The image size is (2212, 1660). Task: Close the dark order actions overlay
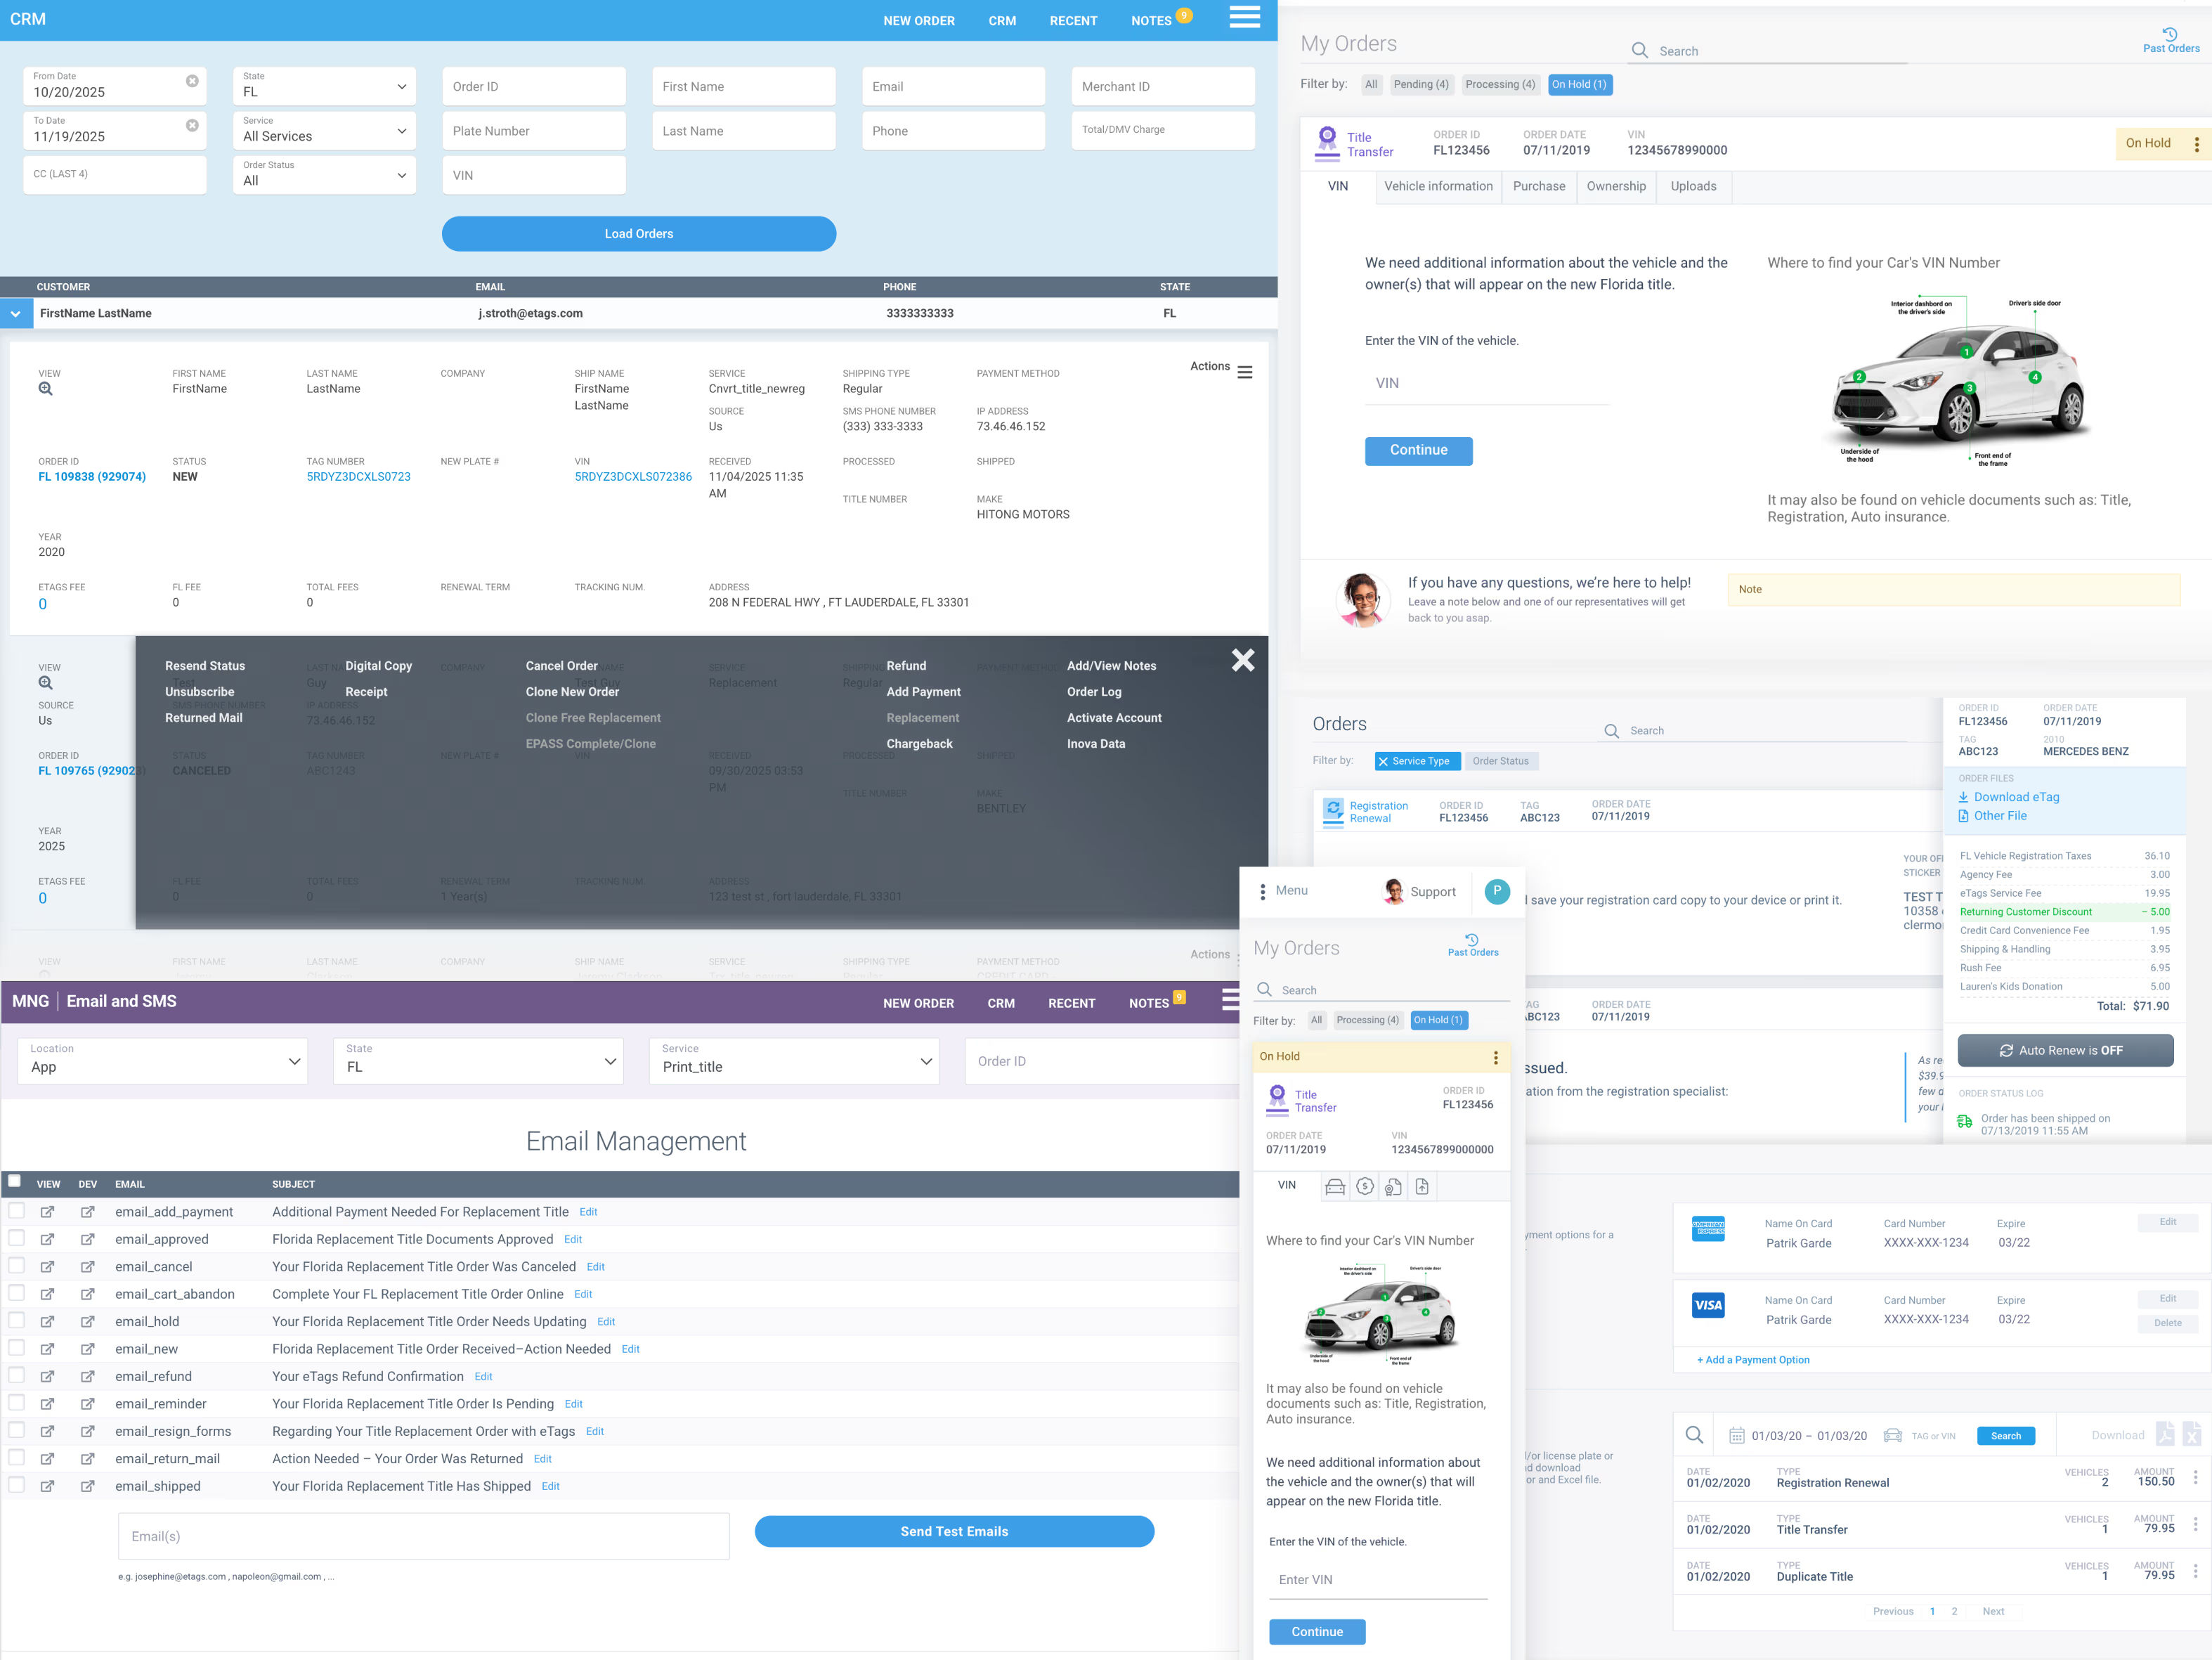pyautogui.click(x=1243, y=660)
